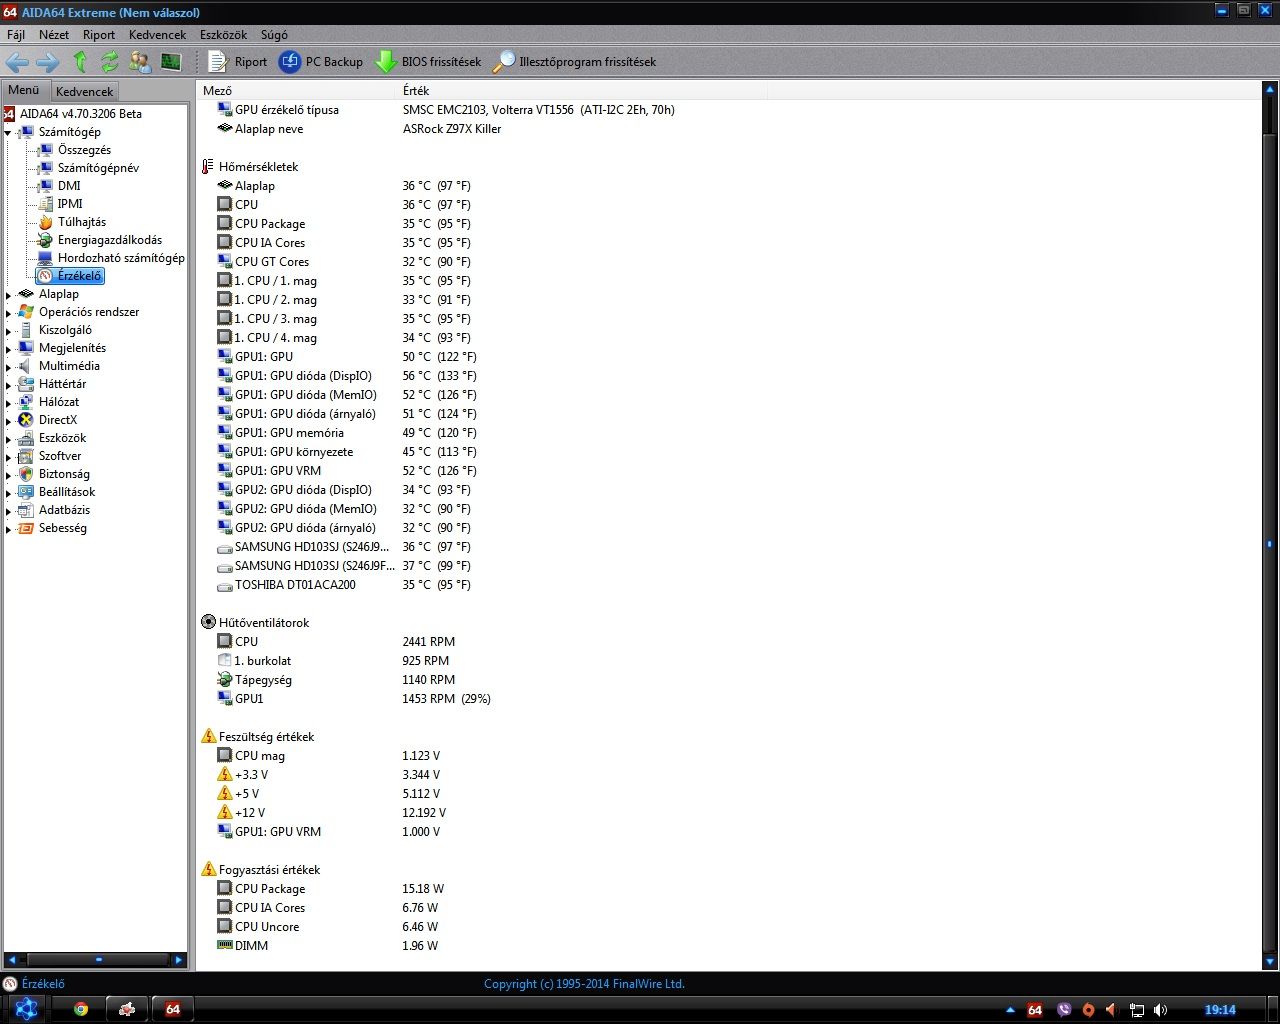Open the Súgó menu
The width and height of the screenshot is (1280, 1024).
[x=274, y=34]
